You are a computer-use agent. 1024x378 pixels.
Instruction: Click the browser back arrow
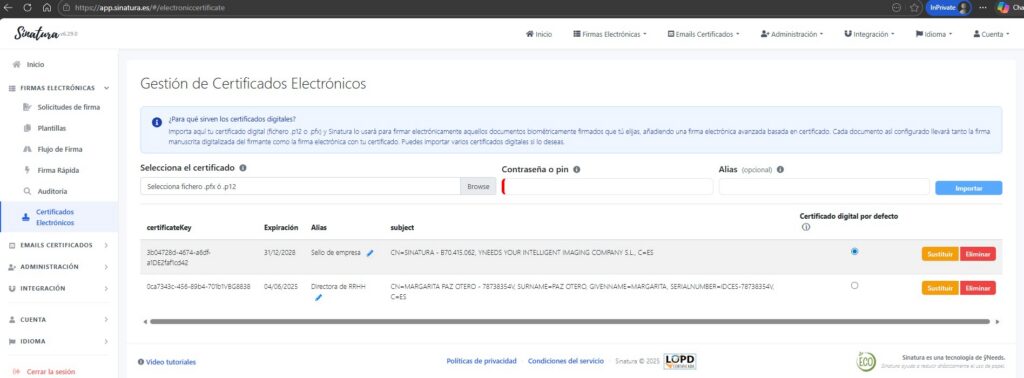click(x=8, y=7)
